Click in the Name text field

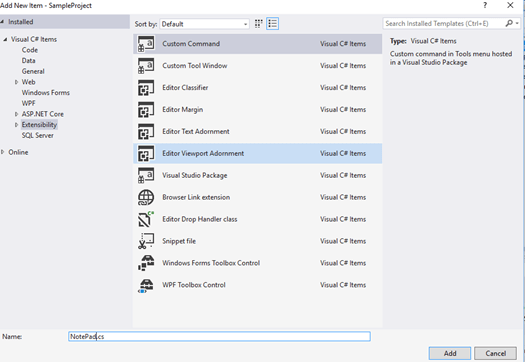pos(219,337)
